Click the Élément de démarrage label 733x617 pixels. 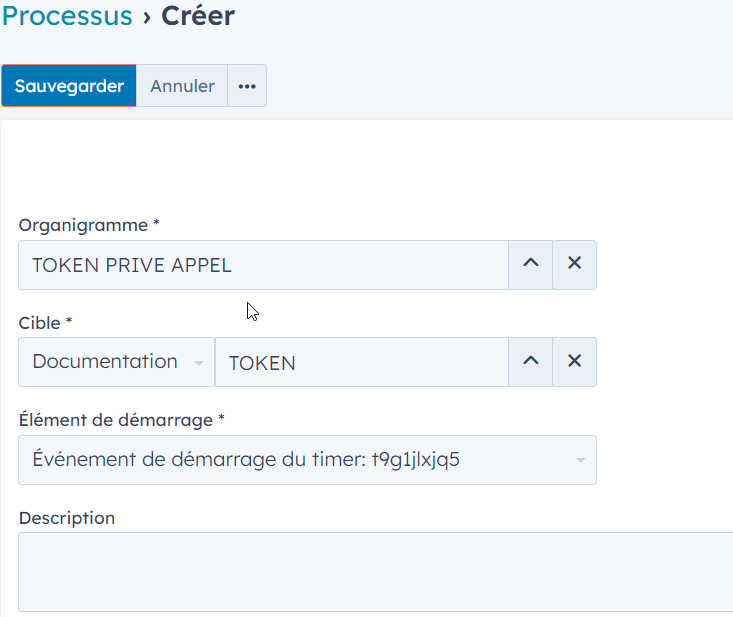(120, 420)
